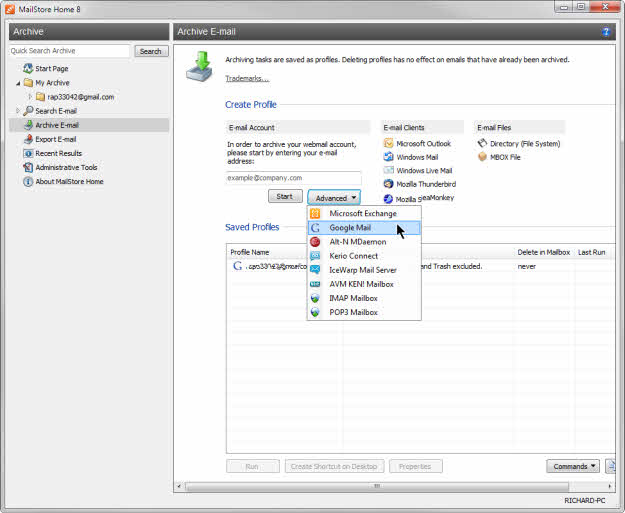The height and width of the screenshot is (513, 625).
Task: Click the rap33042@gmail.com folder icon
Action: point(40,97)
